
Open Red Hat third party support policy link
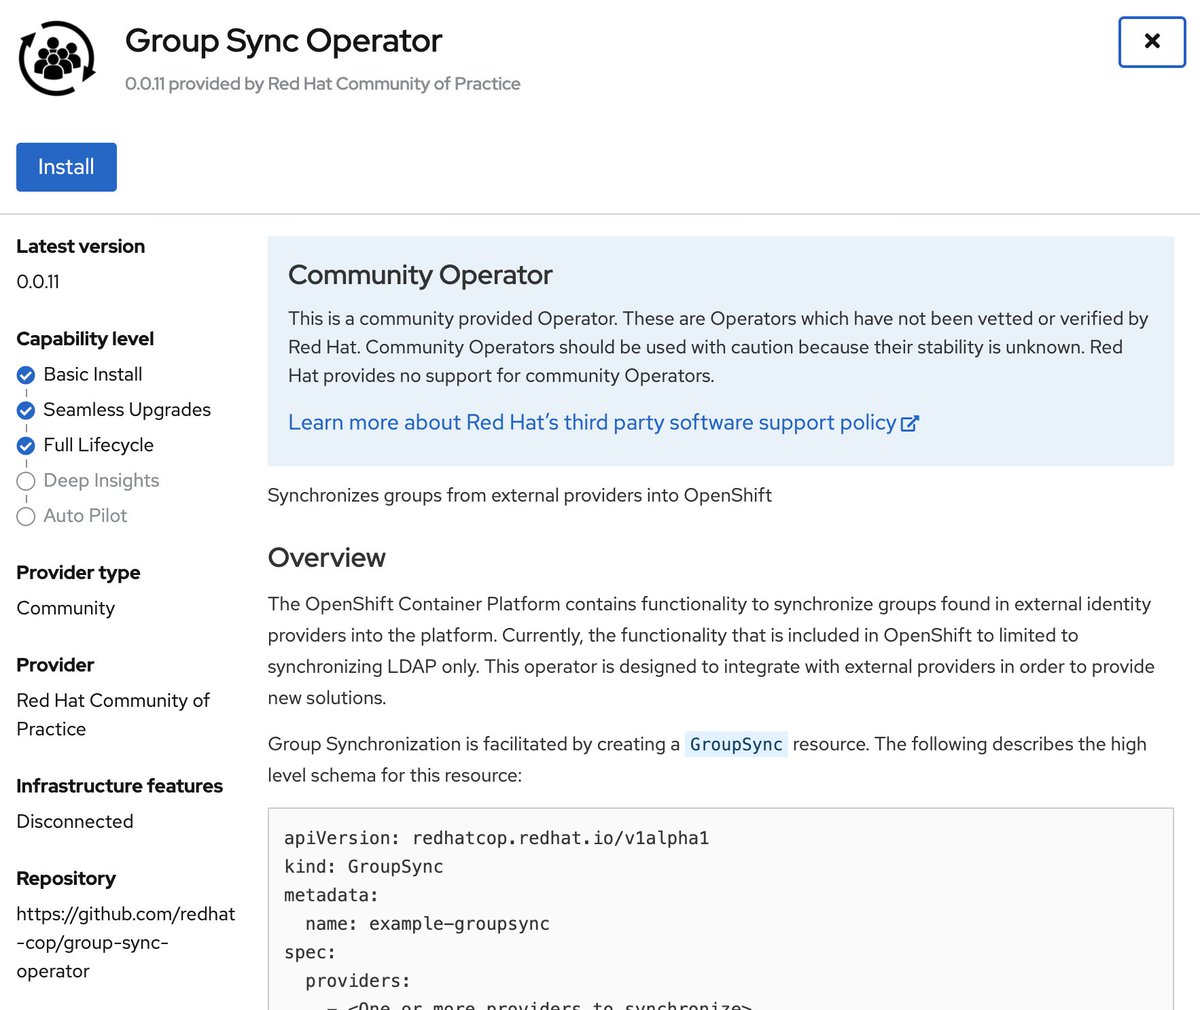click(592, 422)
